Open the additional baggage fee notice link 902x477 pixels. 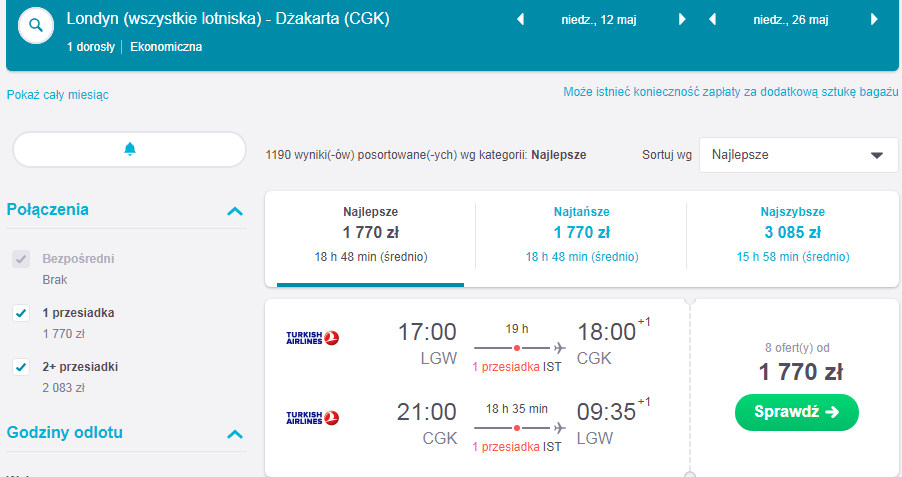click(731, 92)
